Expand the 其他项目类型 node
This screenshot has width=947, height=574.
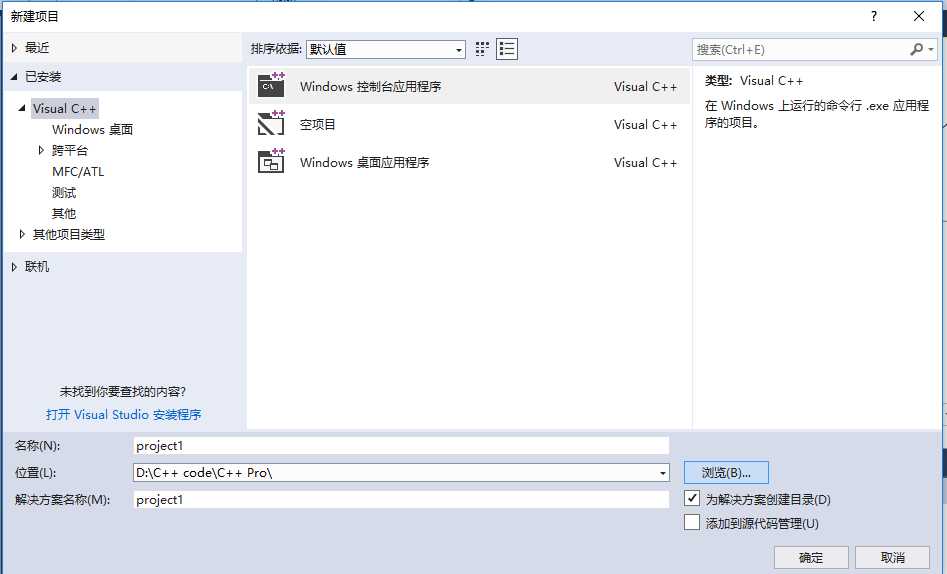(x=22, y=234)
